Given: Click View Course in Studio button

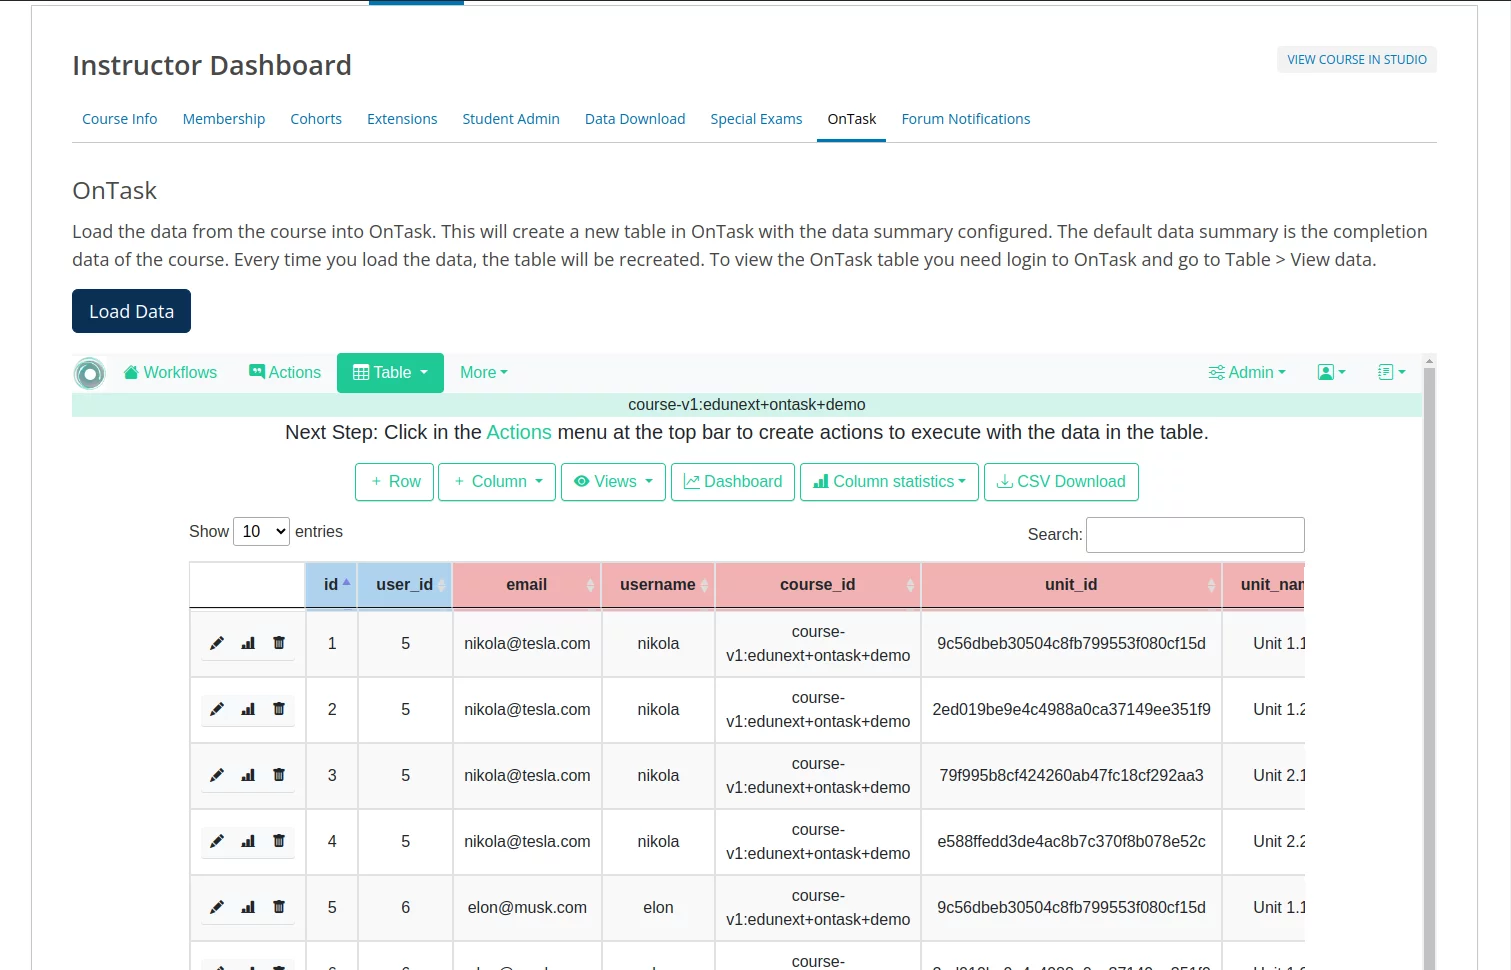Looking at the screenshot, I should [1356, 60].
